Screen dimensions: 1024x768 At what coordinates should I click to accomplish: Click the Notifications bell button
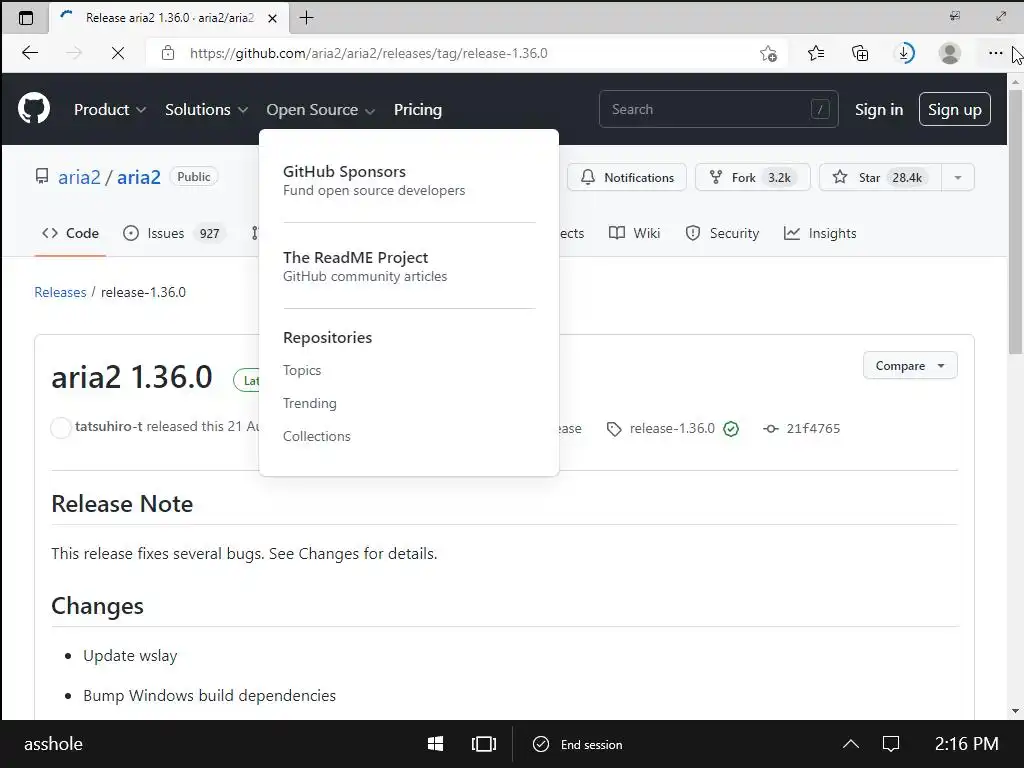(627, 177)
